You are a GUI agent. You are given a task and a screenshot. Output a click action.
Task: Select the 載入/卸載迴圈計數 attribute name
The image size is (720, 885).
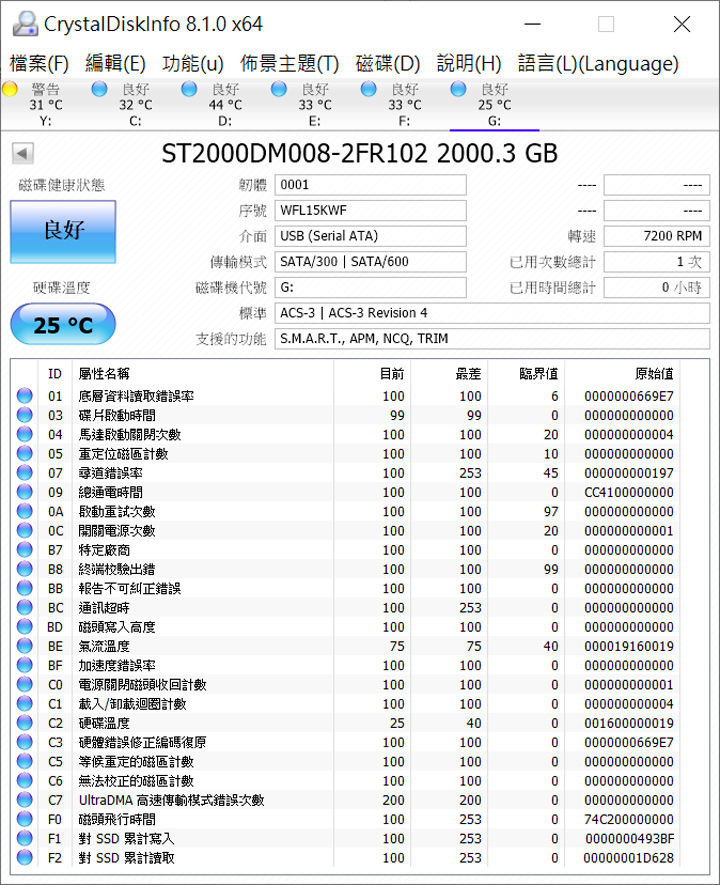pyautogui.click(x=132, y=704)
